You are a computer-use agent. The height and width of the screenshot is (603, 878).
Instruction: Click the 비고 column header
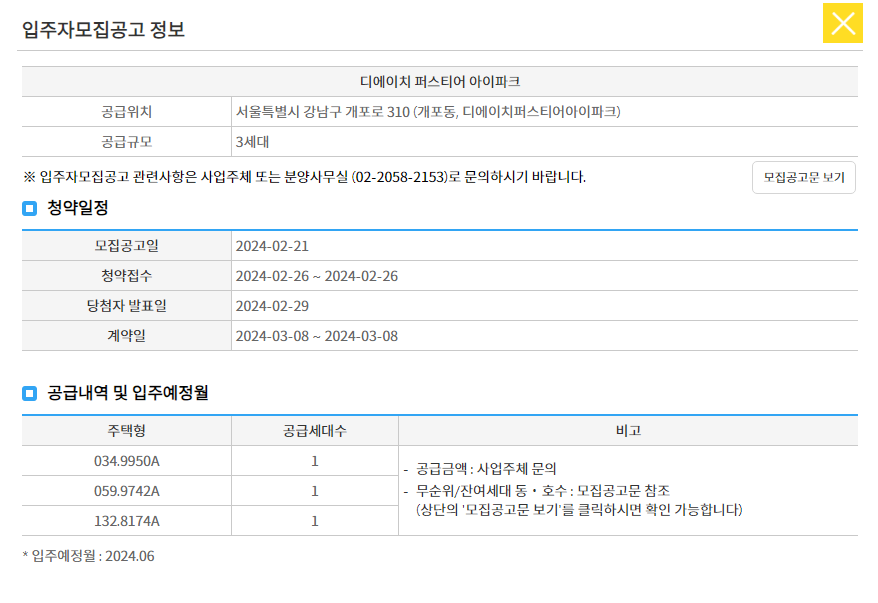pos(628,431)
